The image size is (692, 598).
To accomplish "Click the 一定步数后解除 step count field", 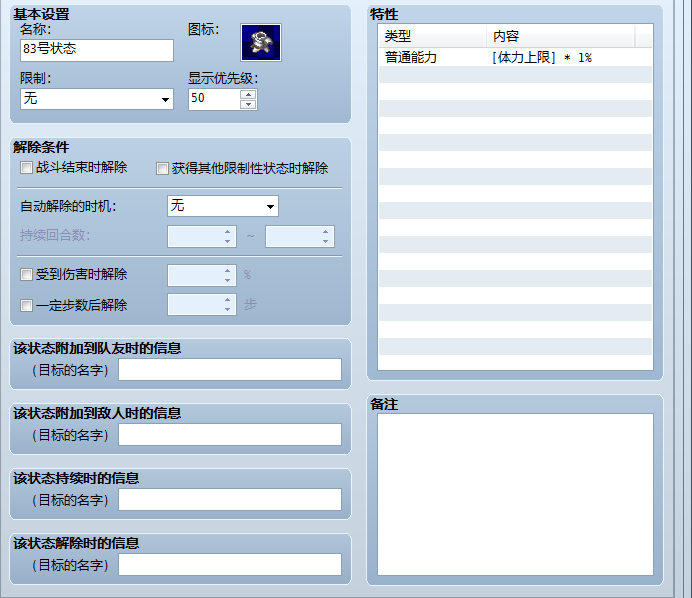I will [202, 305].
